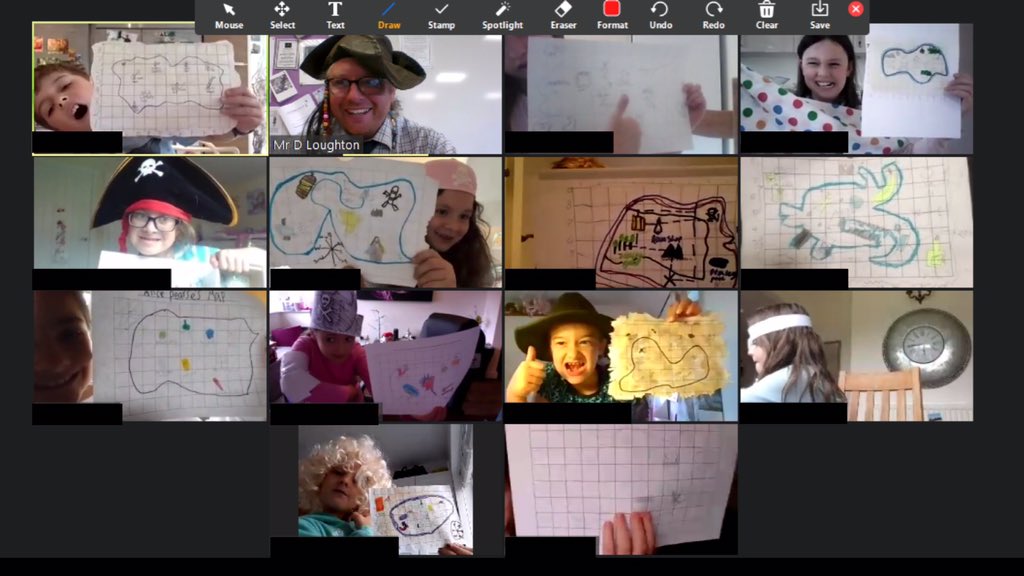This screenshot has width=1024, height=576.
Task: Select tile with hand holding blank grid paper
Action: (621, 490)
